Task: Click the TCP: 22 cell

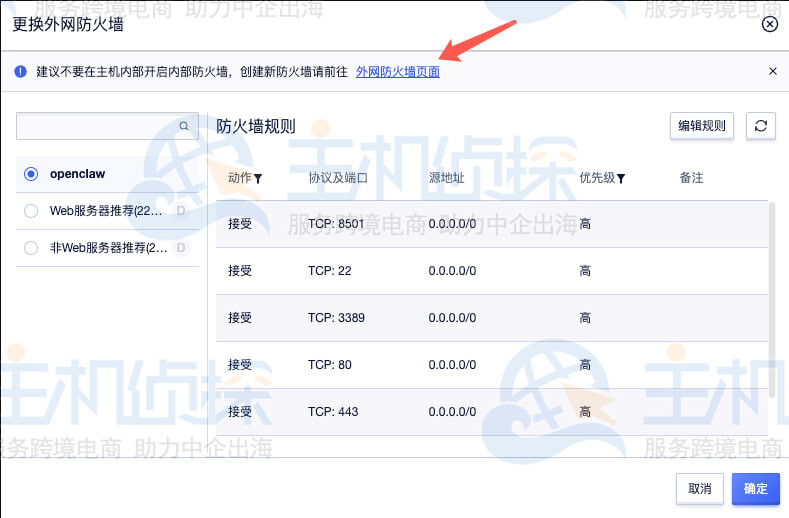Action: (330, 271)
